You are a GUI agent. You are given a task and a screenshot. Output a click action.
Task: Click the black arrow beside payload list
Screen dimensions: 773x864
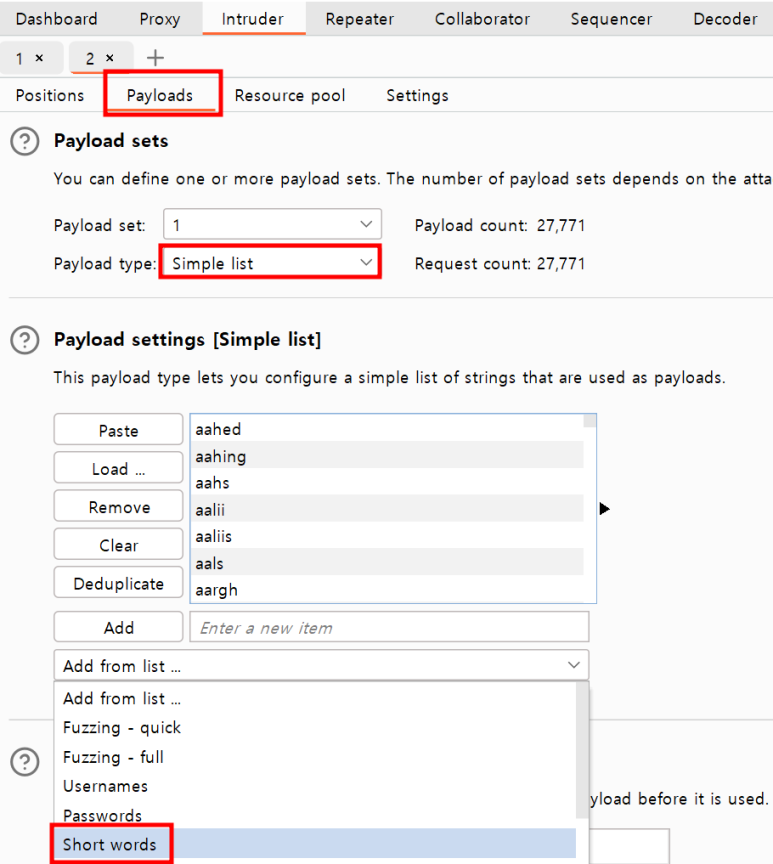coord(604,509)
